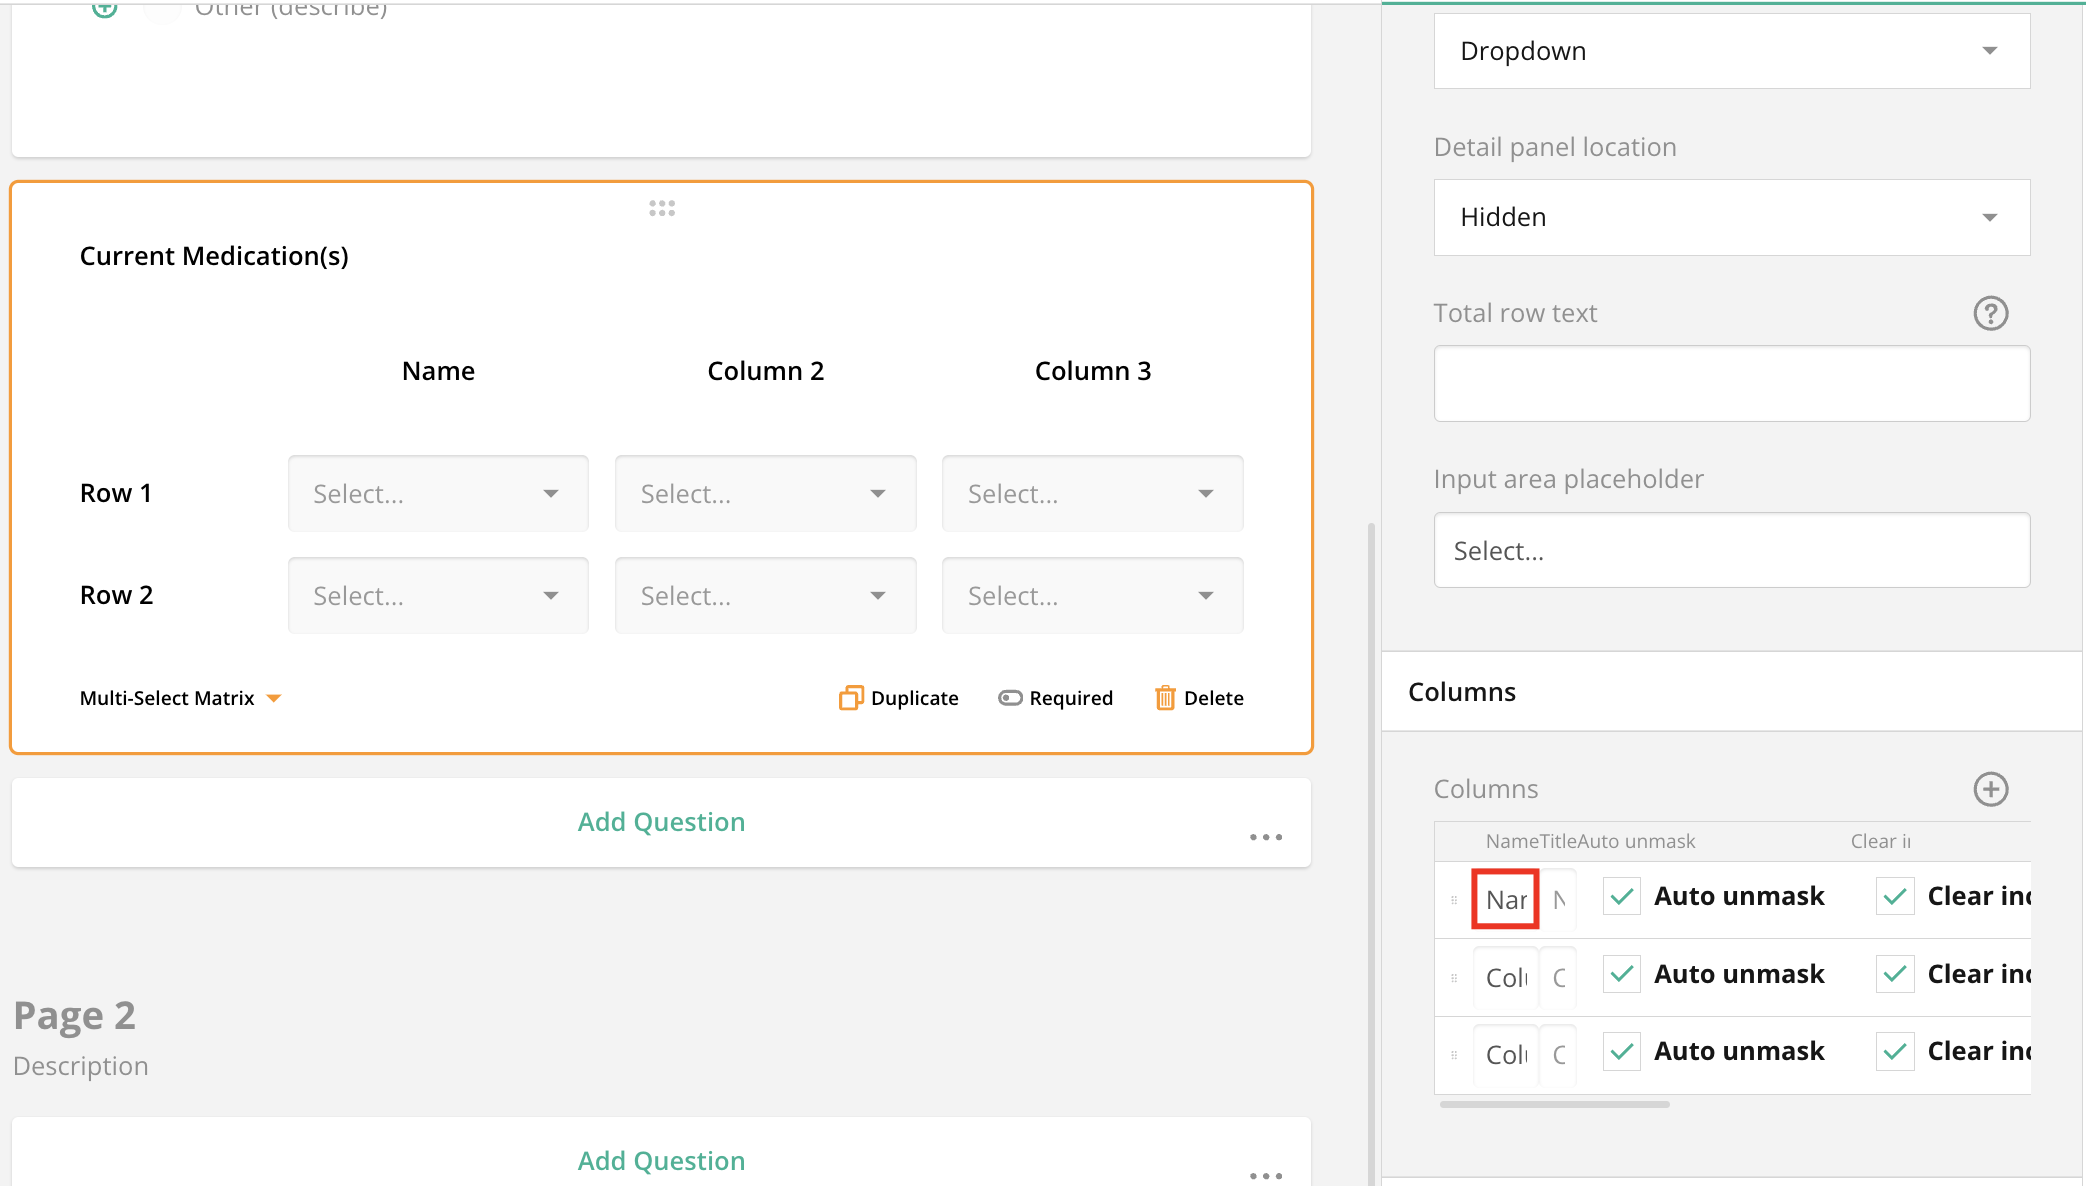Image resolution: width=2086 pixels, height=1186 pixels.
Task: Open the cell type Dropdown selector
Action: [1731, 50]
